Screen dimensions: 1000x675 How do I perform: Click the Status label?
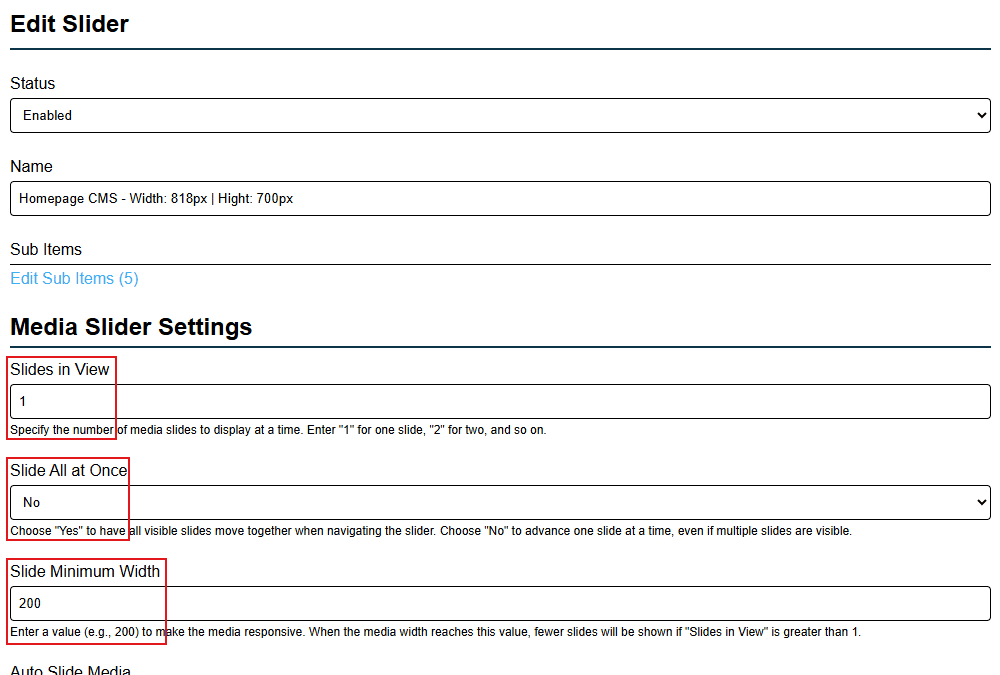pos(33,84)
